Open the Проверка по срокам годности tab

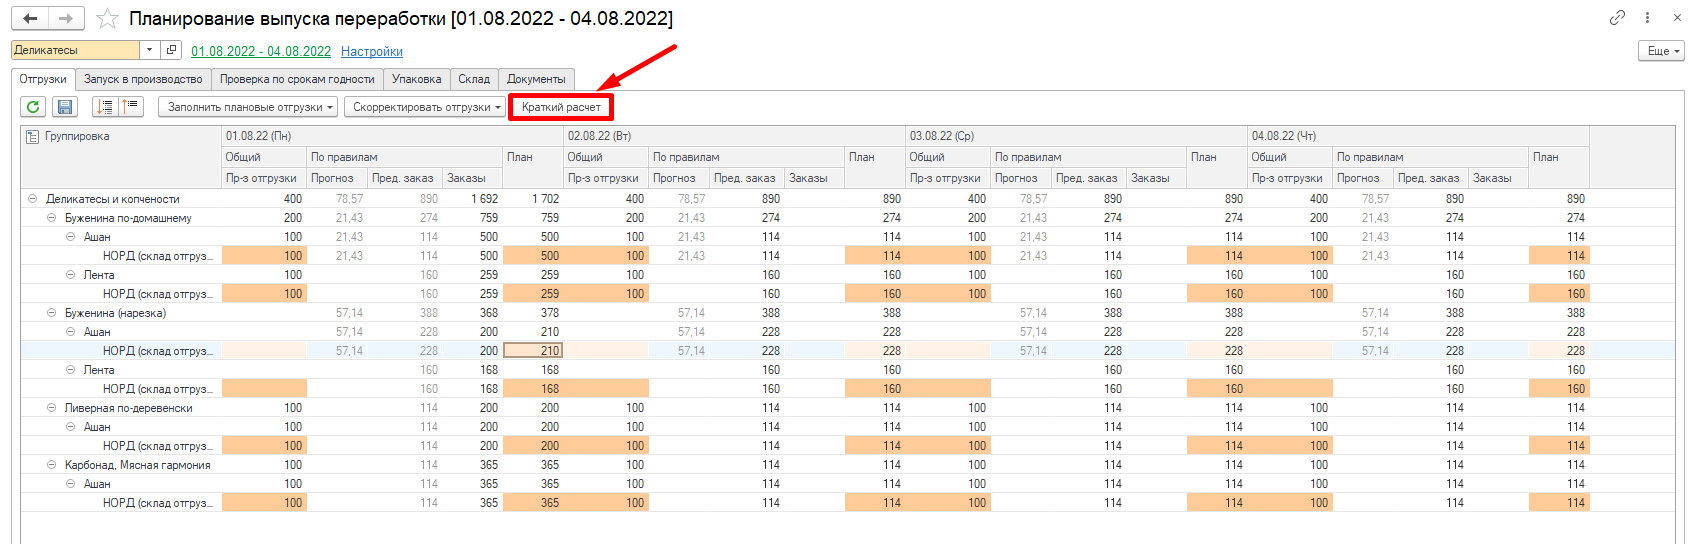pyautogui.click(x=297, y=79)
